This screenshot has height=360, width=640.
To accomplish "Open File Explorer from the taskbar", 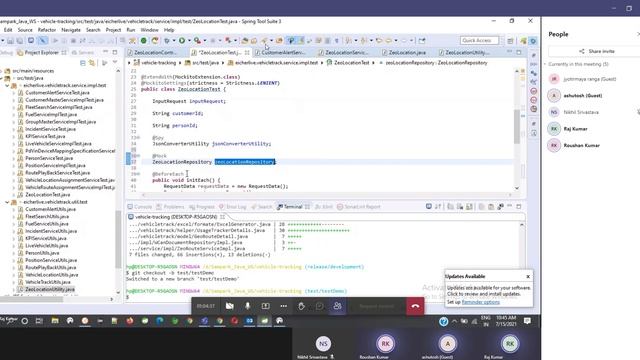I will pos(55,321).
